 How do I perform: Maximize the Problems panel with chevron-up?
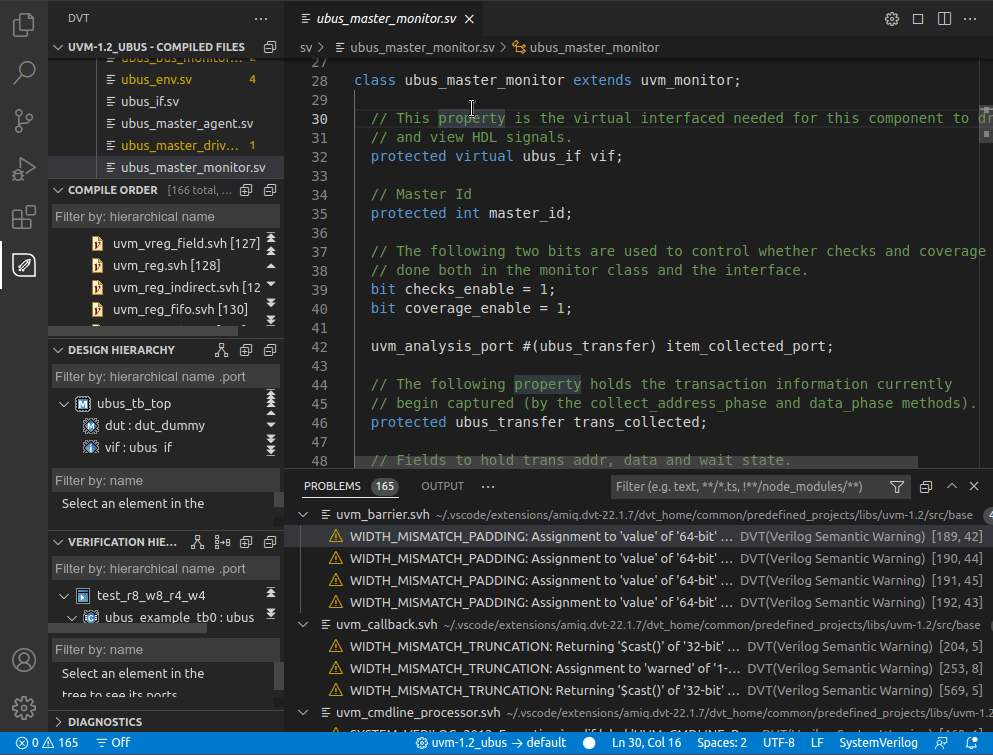[x=951, y=486]
